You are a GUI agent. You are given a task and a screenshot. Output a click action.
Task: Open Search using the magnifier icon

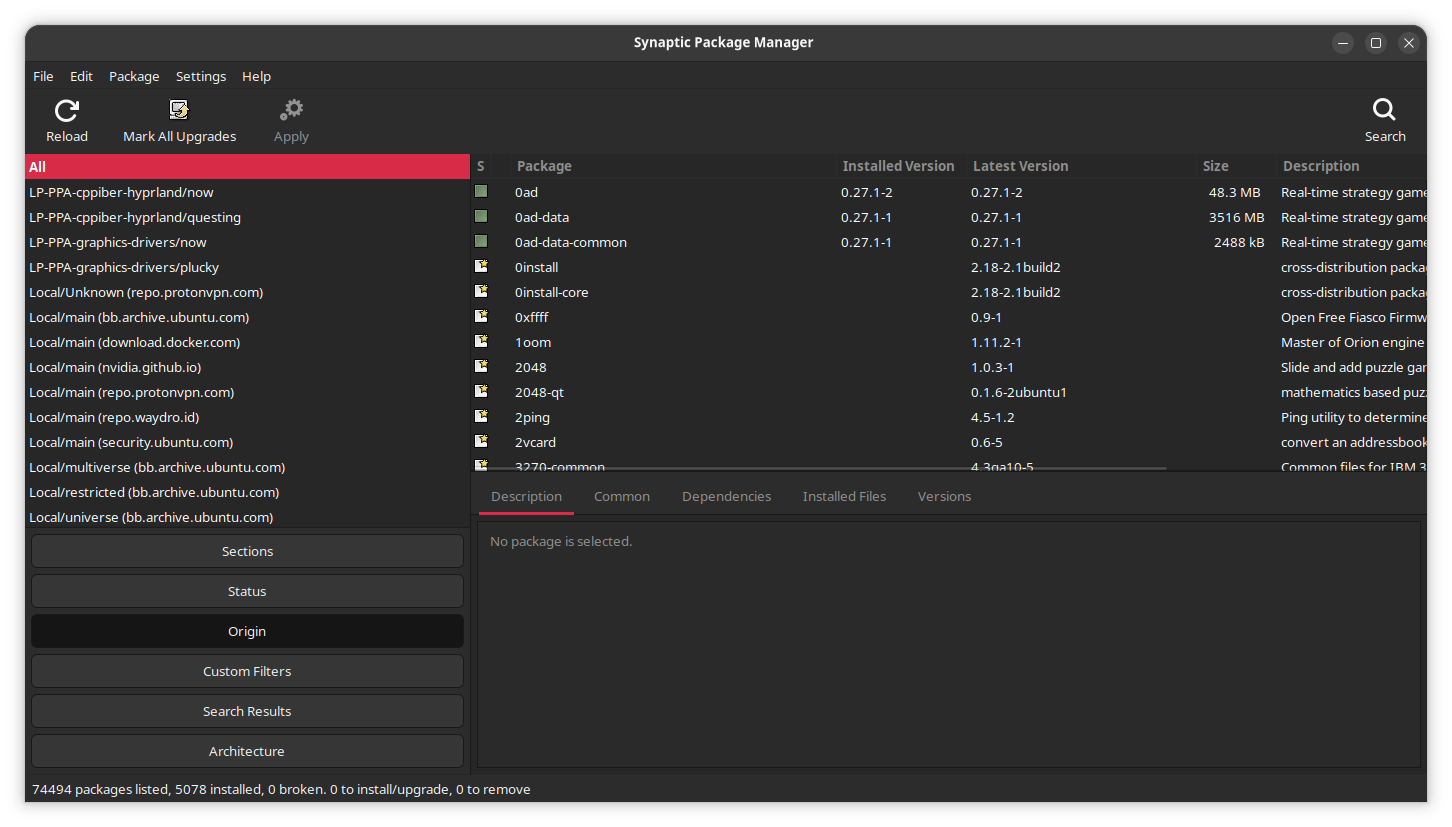pyautogui.click(x=1384, y=110)
